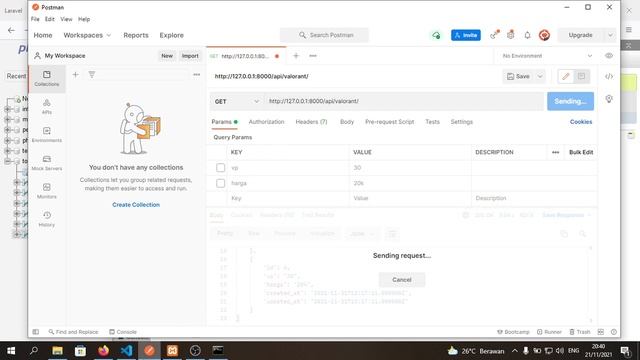Screen dimensions: 640x360
Task: Open the View menu
Action: (x=66, y=19)
